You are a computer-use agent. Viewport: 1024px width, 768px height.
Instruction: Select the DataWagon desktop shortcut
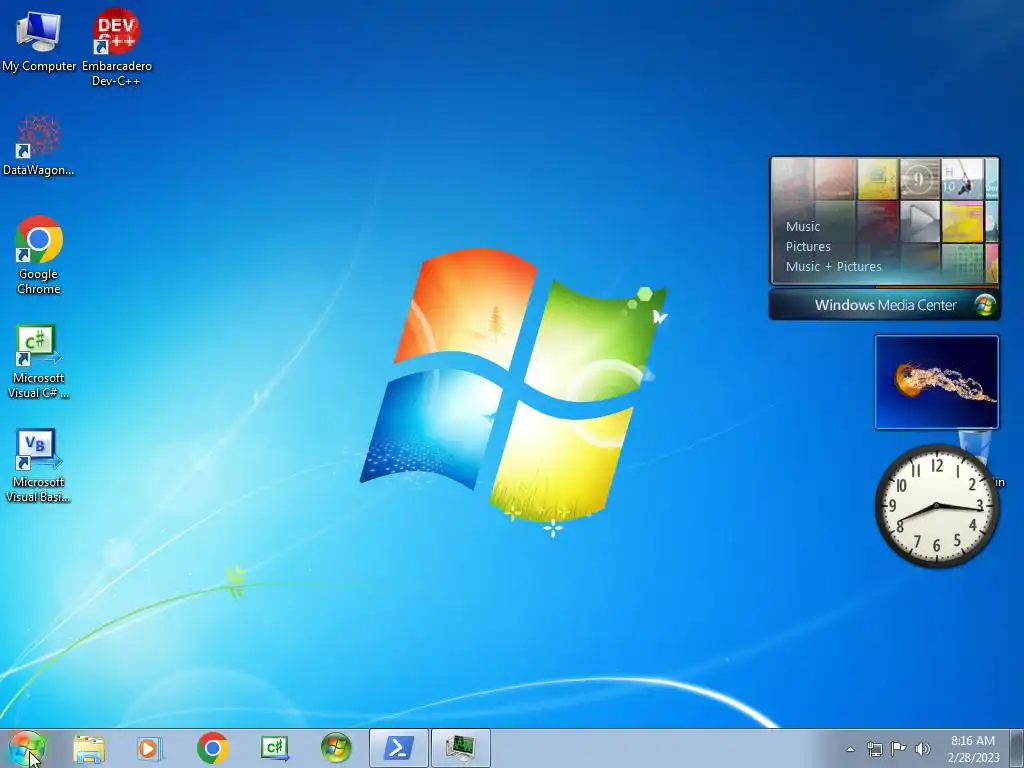pos(39,145)
